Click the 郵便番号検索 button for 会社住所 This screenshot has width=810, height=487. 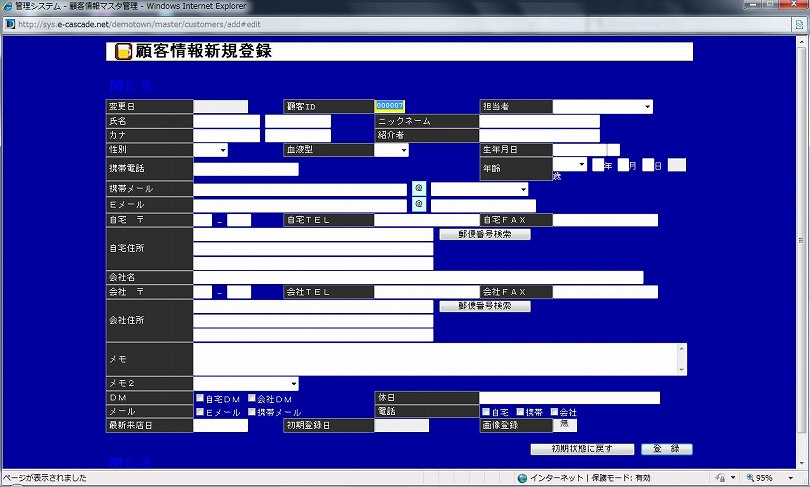point(485,306)
